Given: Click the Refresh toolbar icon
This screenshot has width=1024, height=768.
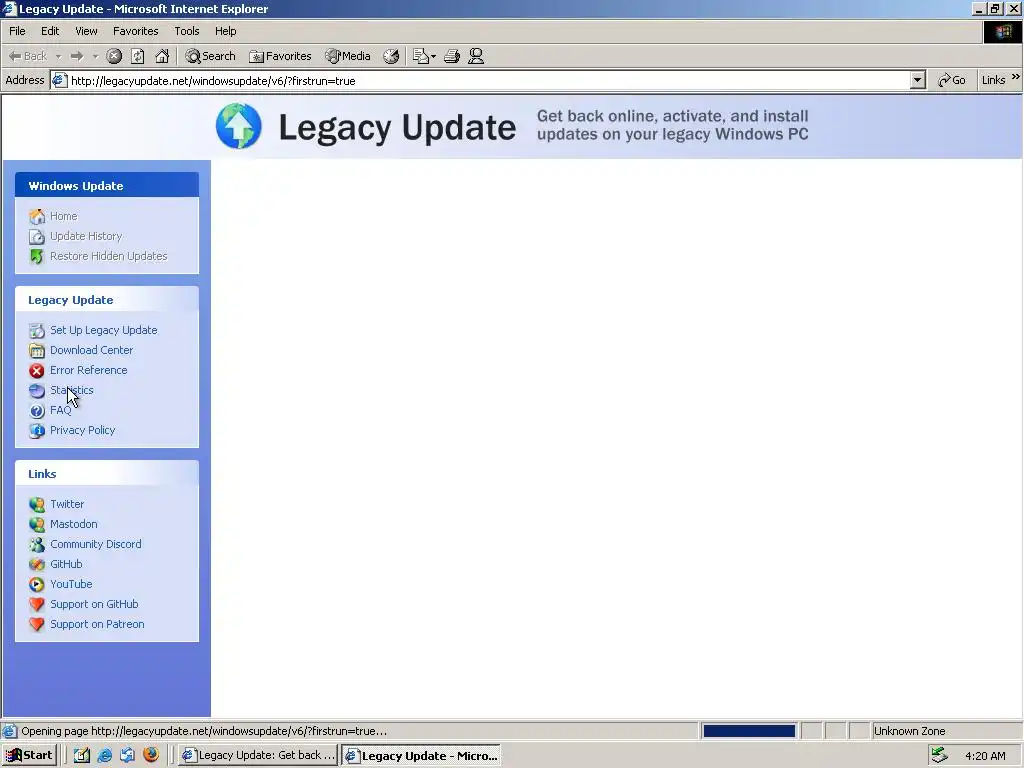Looking at the screenshot, I should click(138, 56).
